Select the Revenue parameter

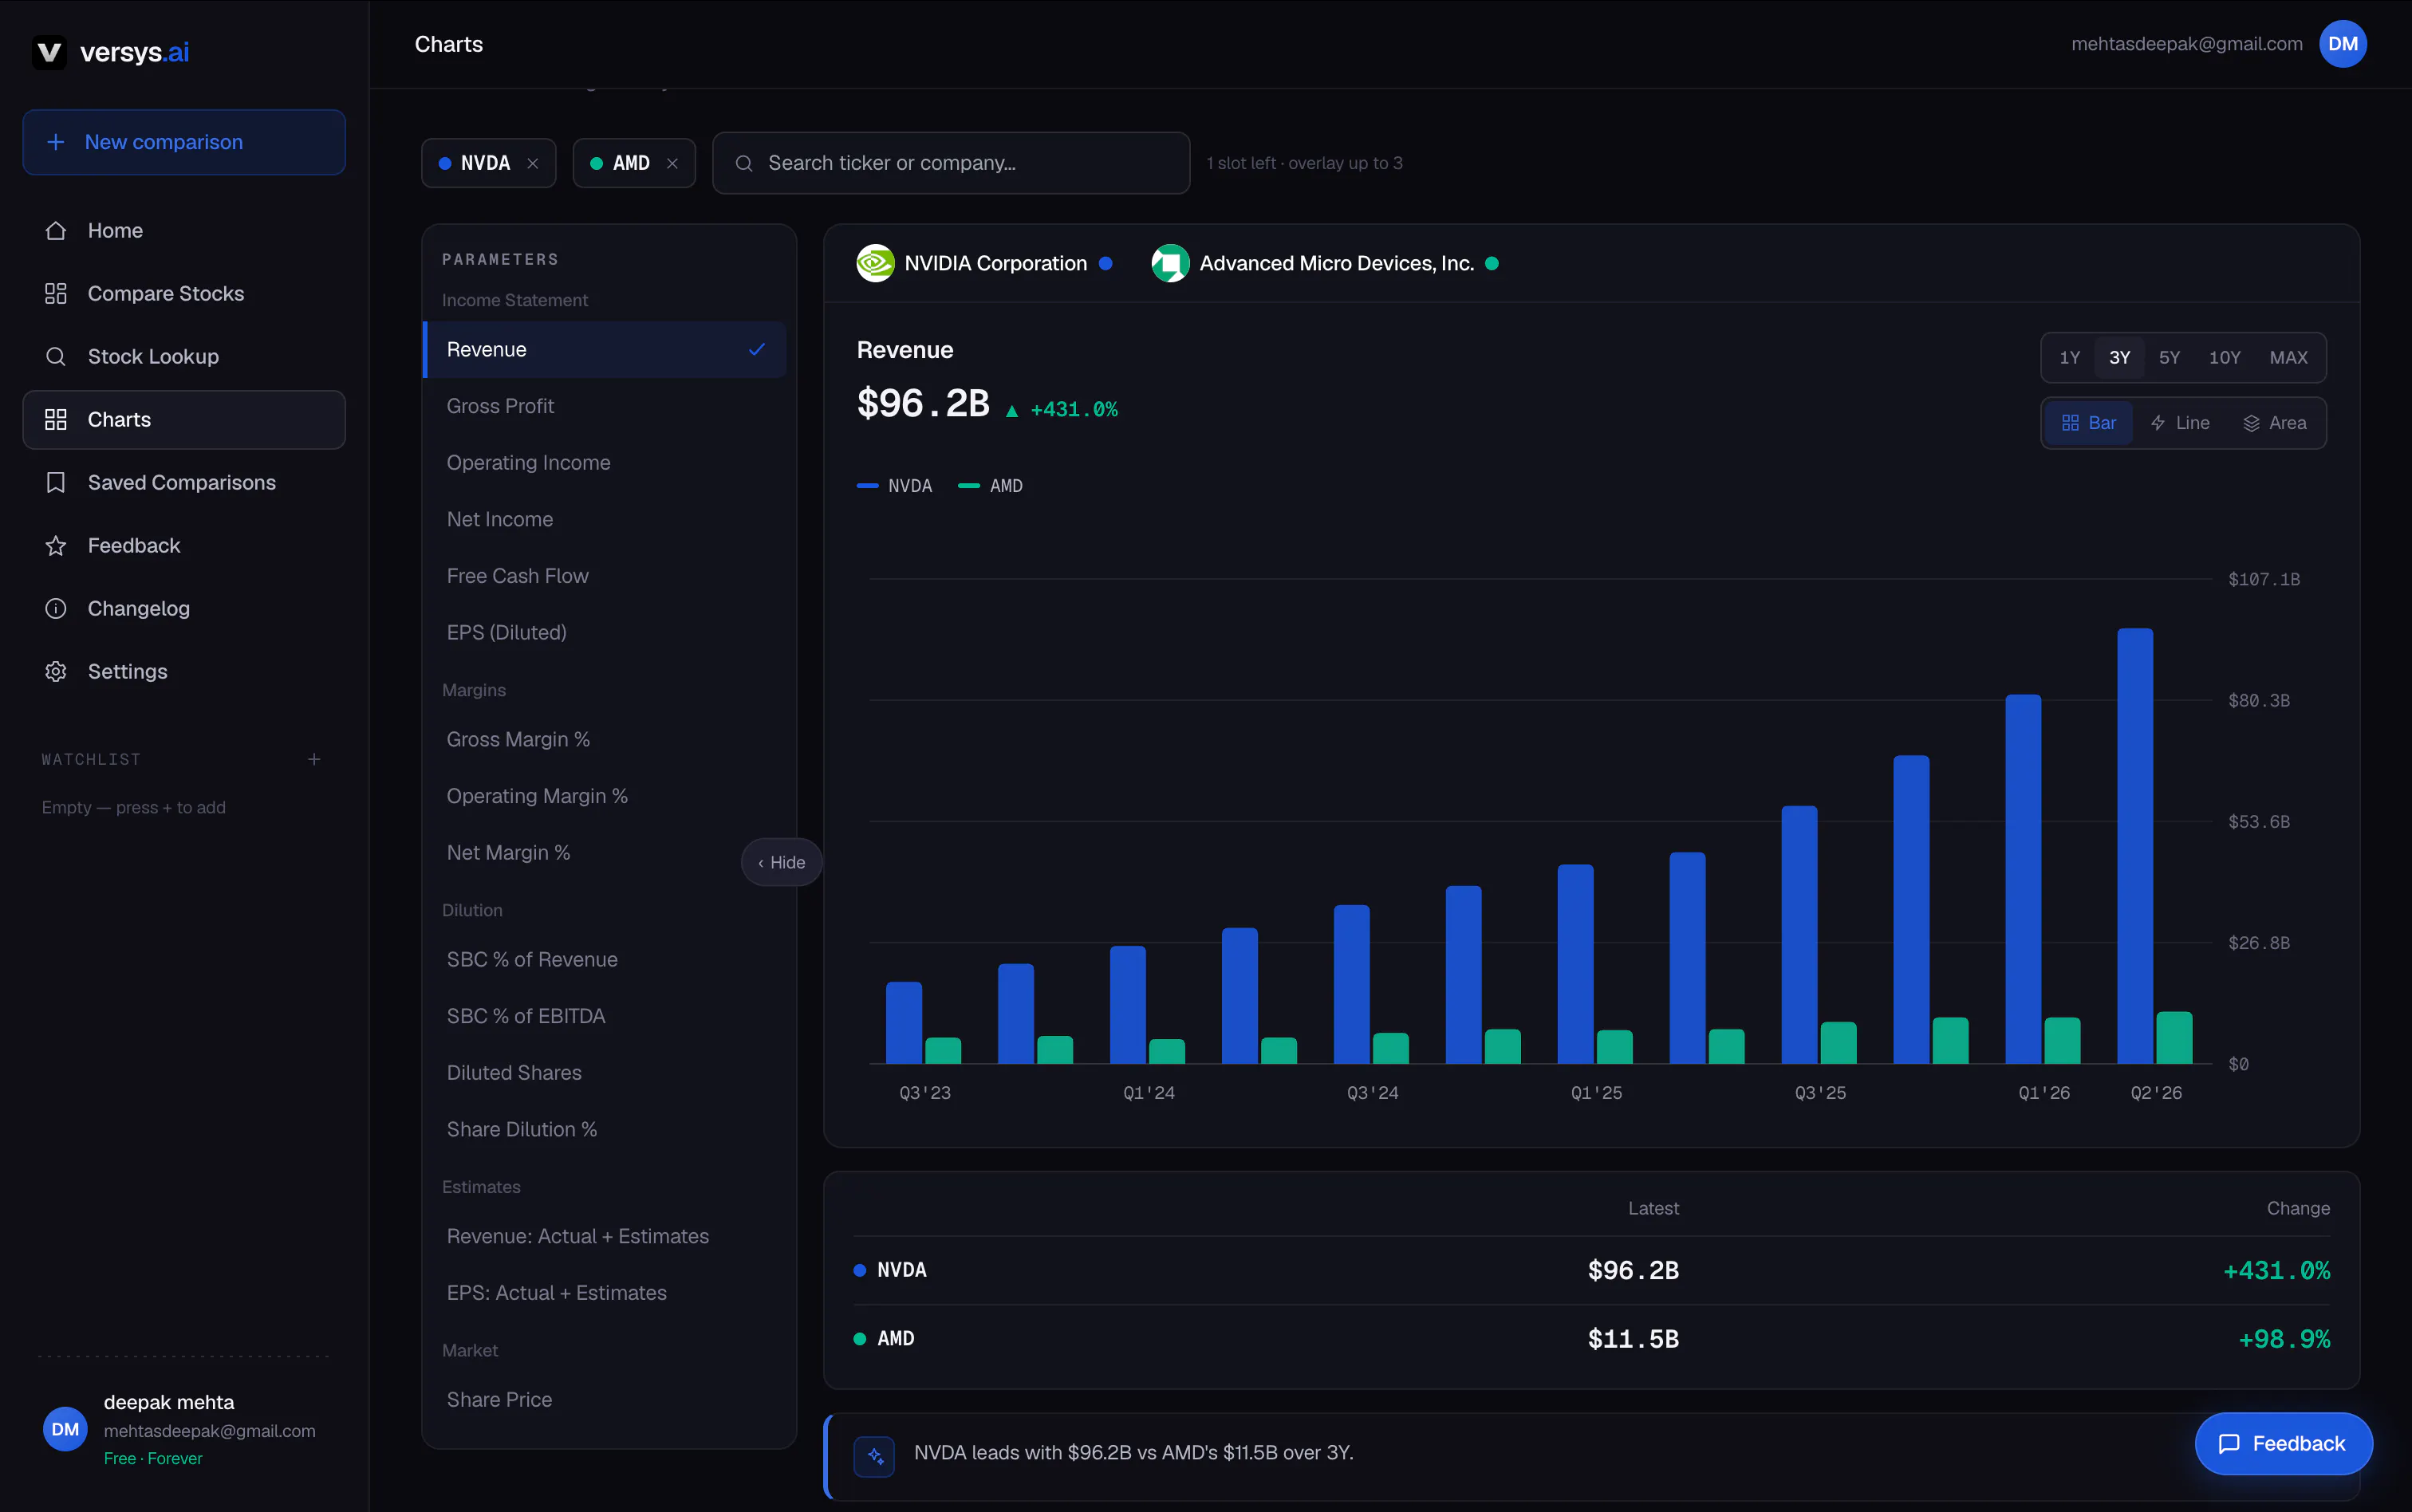(x=605, y=350)
